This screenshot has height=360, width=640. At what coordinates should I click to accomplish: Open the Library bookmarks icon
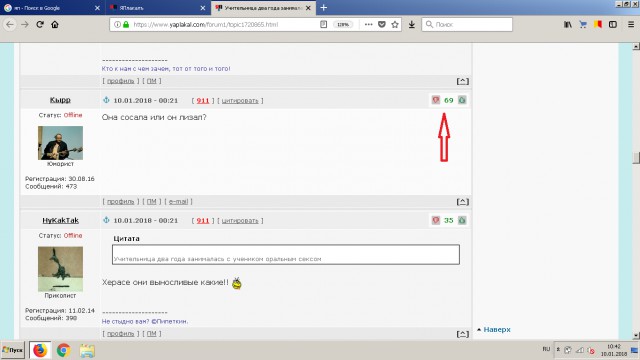pyautogui.click(x=568, y=24)
